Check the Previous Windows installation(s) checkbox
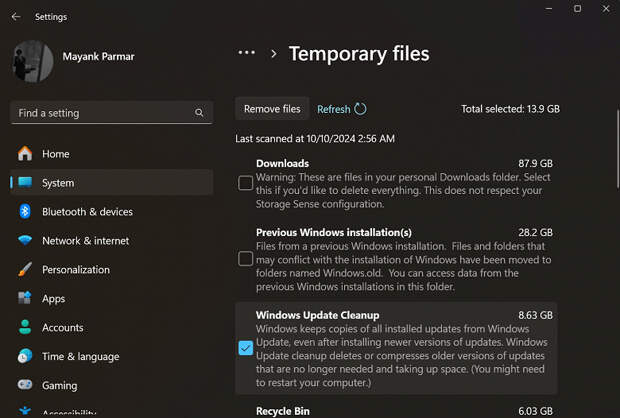The image size is (620, 418). (x=246, y=259)
